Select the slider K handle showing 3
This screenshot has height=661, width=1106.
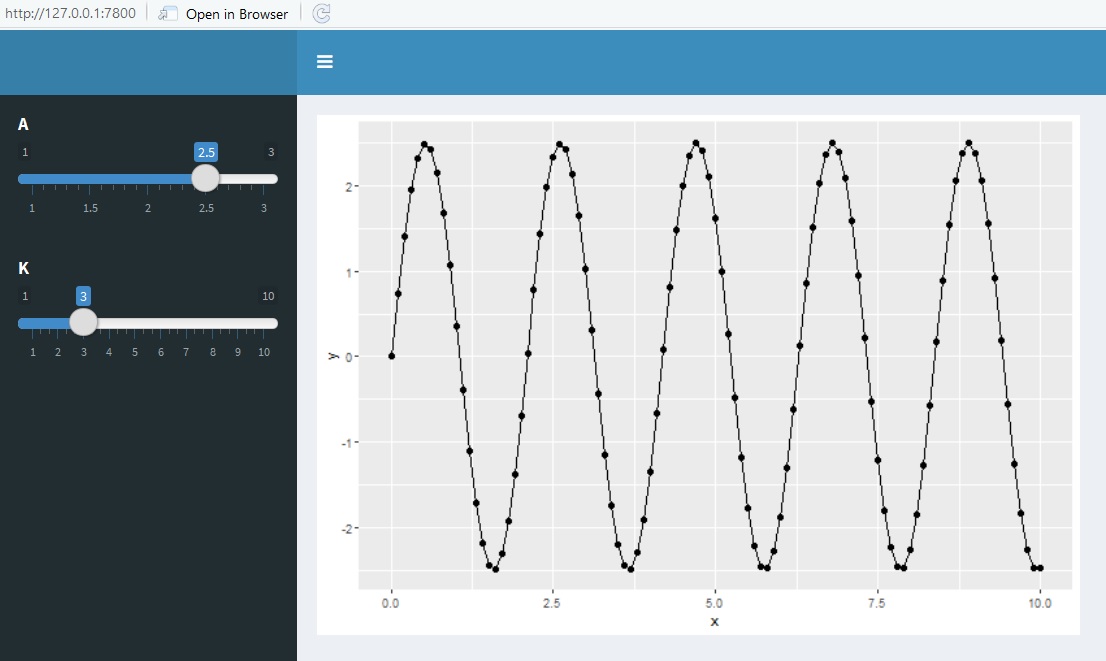click(84, 322)
